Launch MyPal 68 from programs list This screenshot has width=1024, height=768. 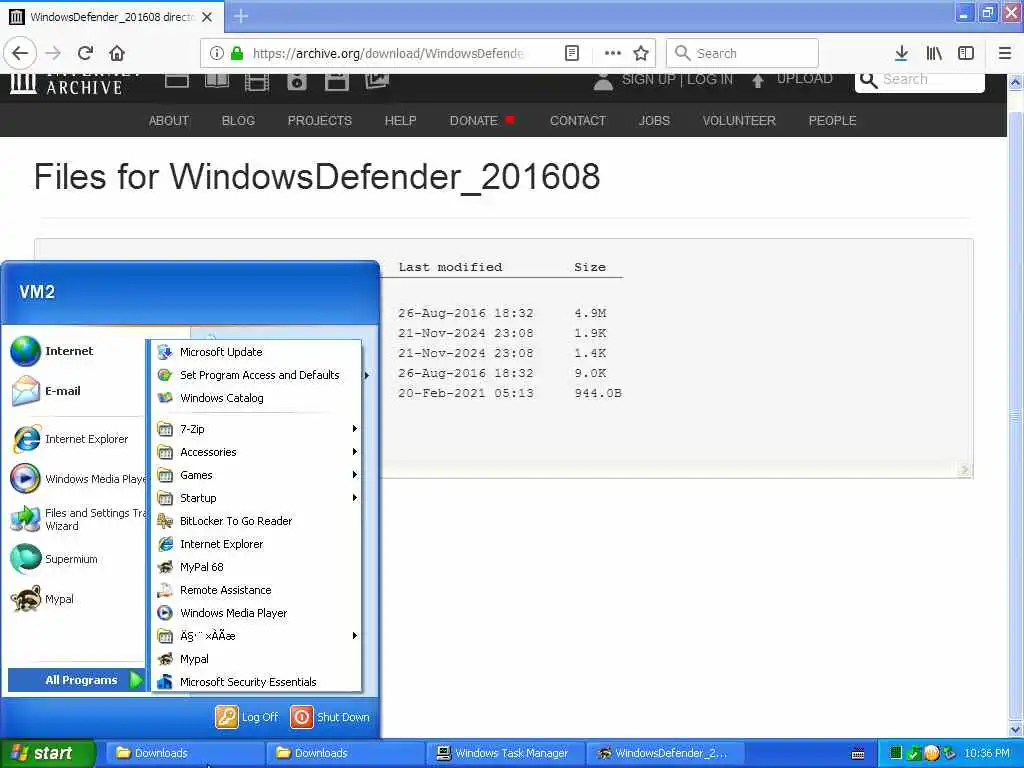click(257, 567)
